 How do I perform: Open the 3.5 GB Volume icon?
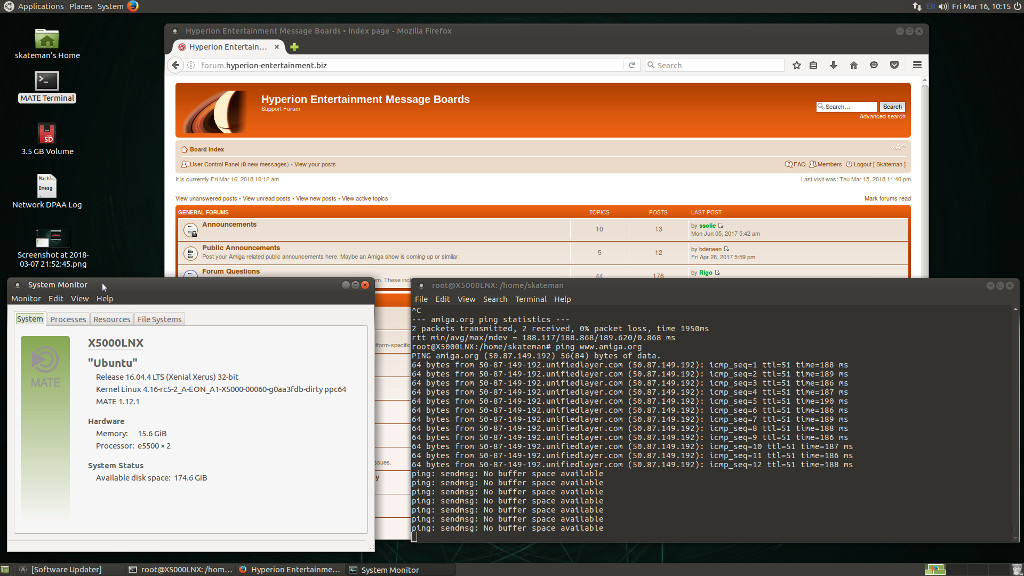pos(46,134)
